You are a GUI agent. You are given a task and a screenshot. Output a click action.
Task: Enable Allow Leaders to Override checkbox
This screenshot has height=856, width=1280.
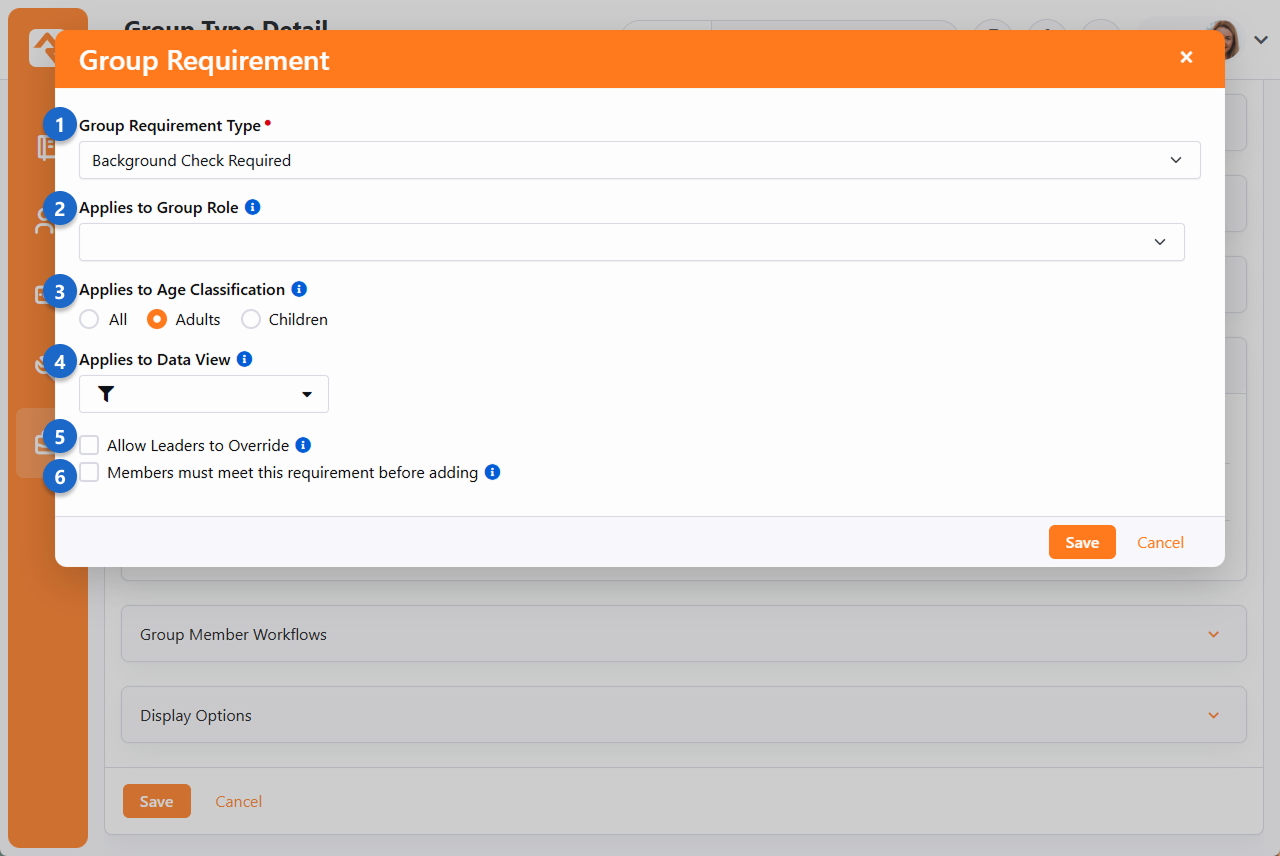(x=90, y=446)
